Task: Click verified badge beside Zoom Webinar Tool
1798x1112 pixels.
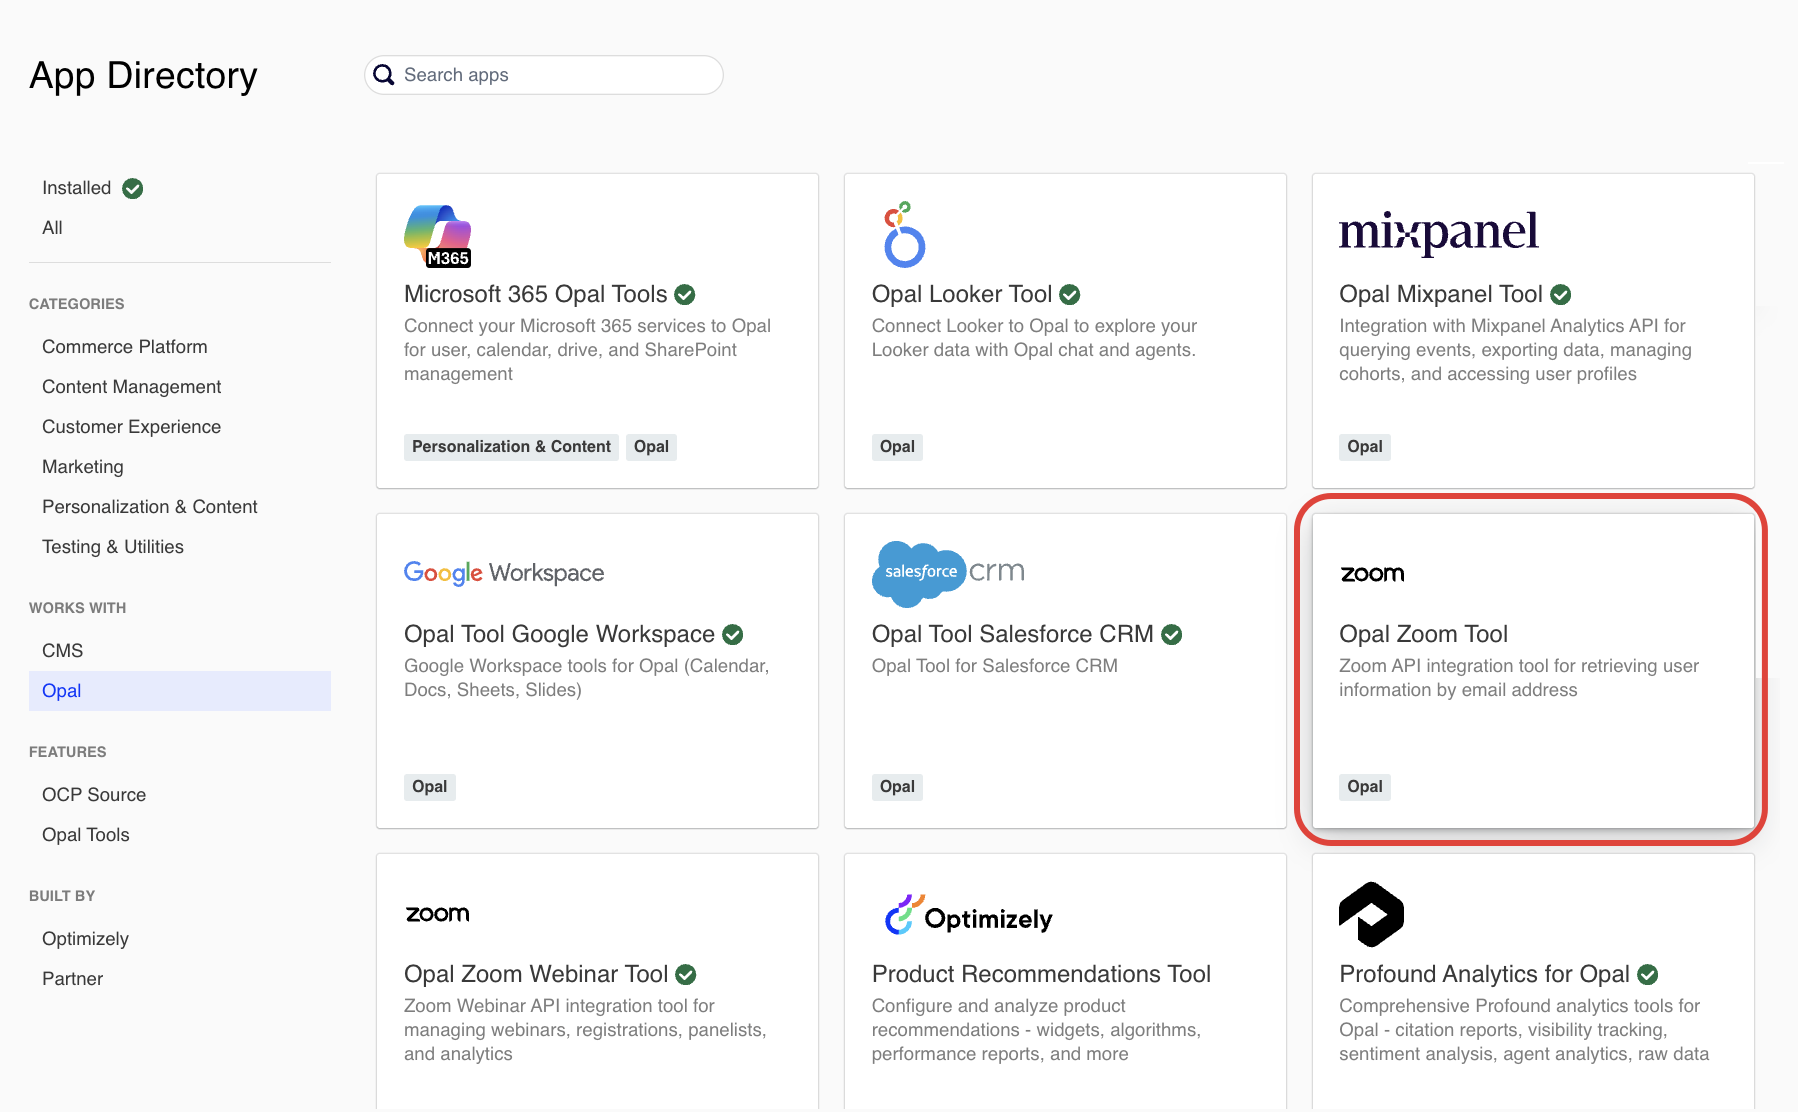Action: [686, 975]
